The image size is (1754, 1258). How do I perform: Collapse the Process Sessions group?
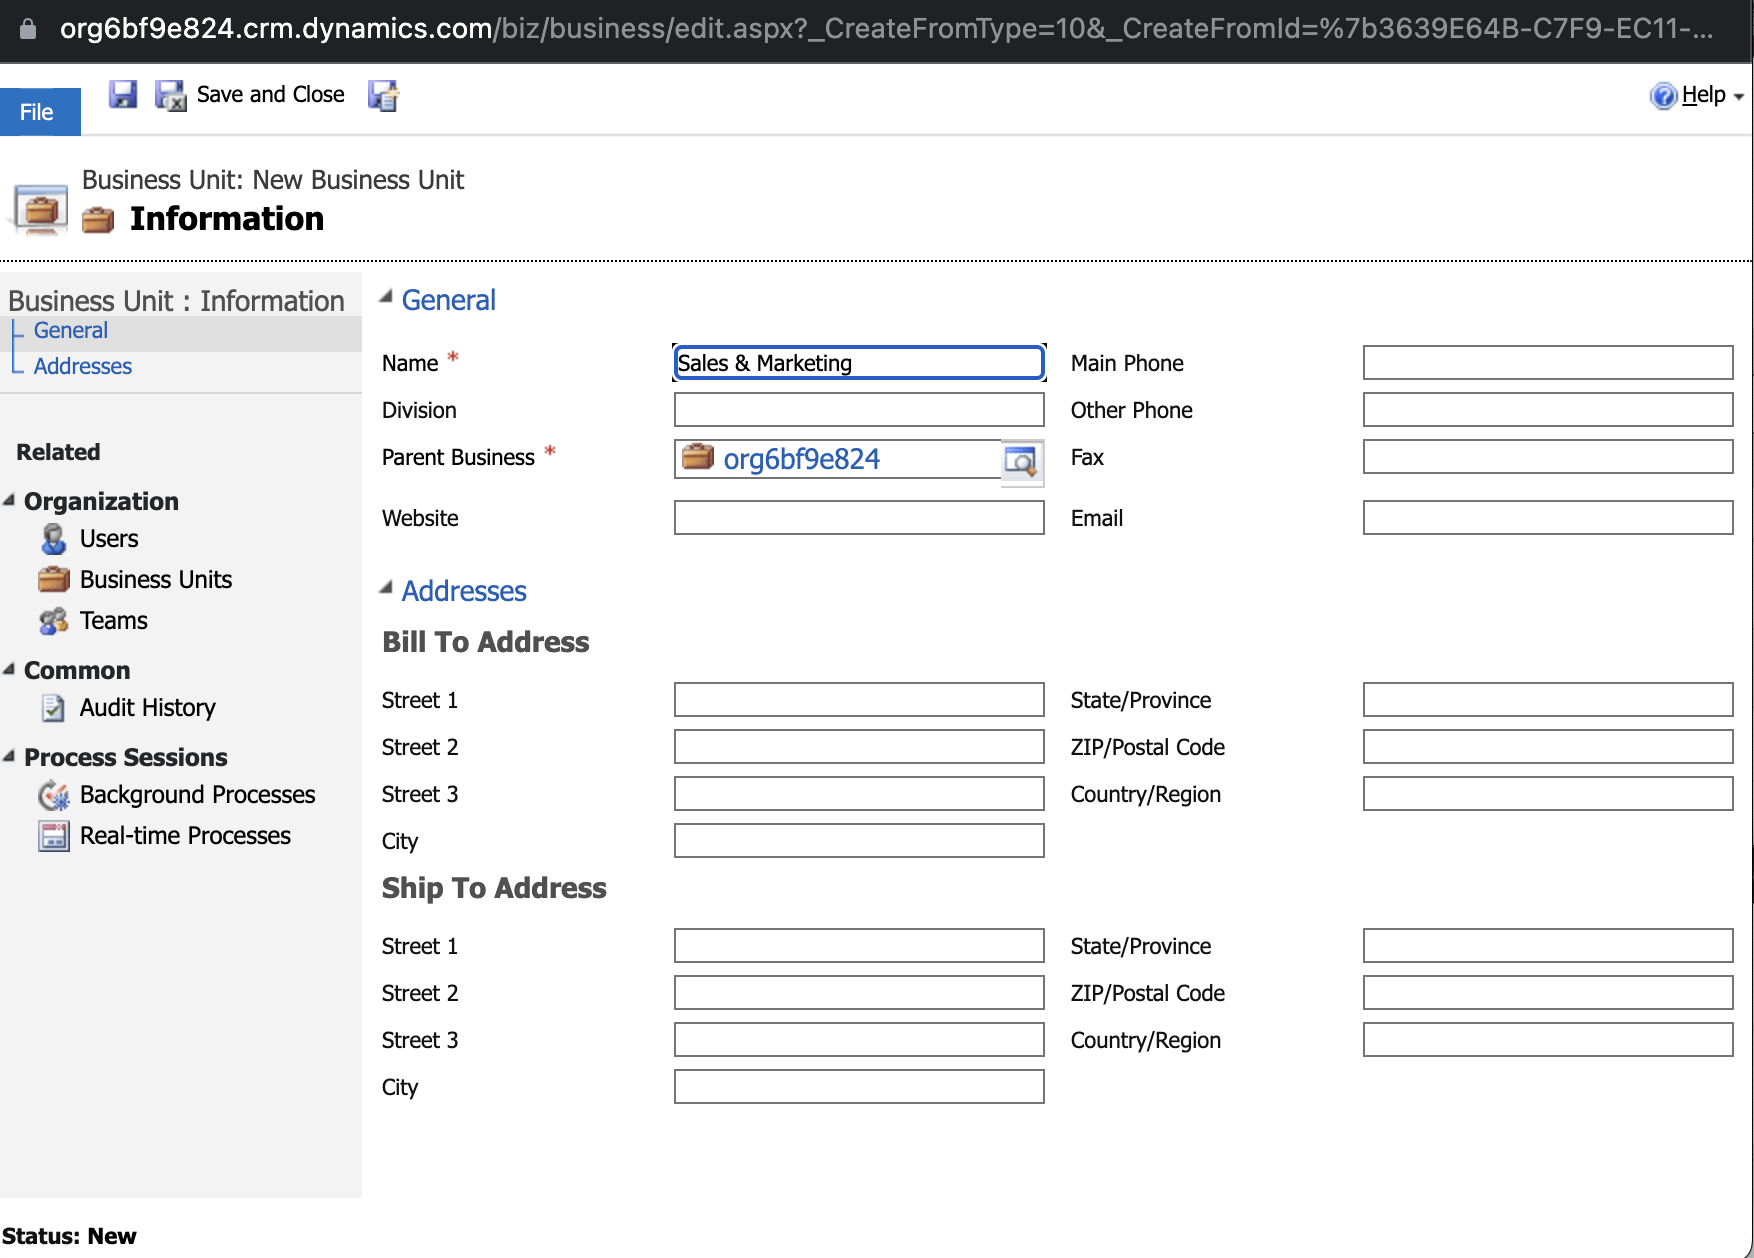coord(10,757)
